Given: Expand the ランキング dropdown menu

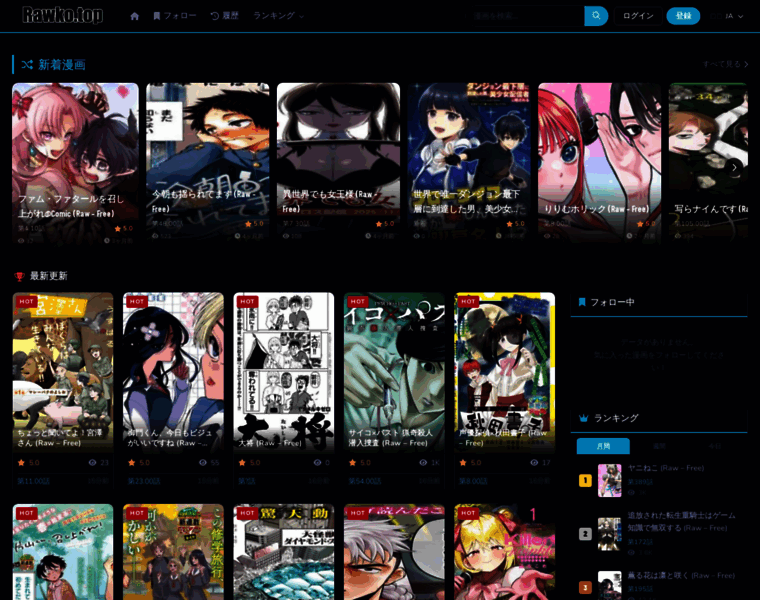Looking at the screenshot, I should pos(279,16).
